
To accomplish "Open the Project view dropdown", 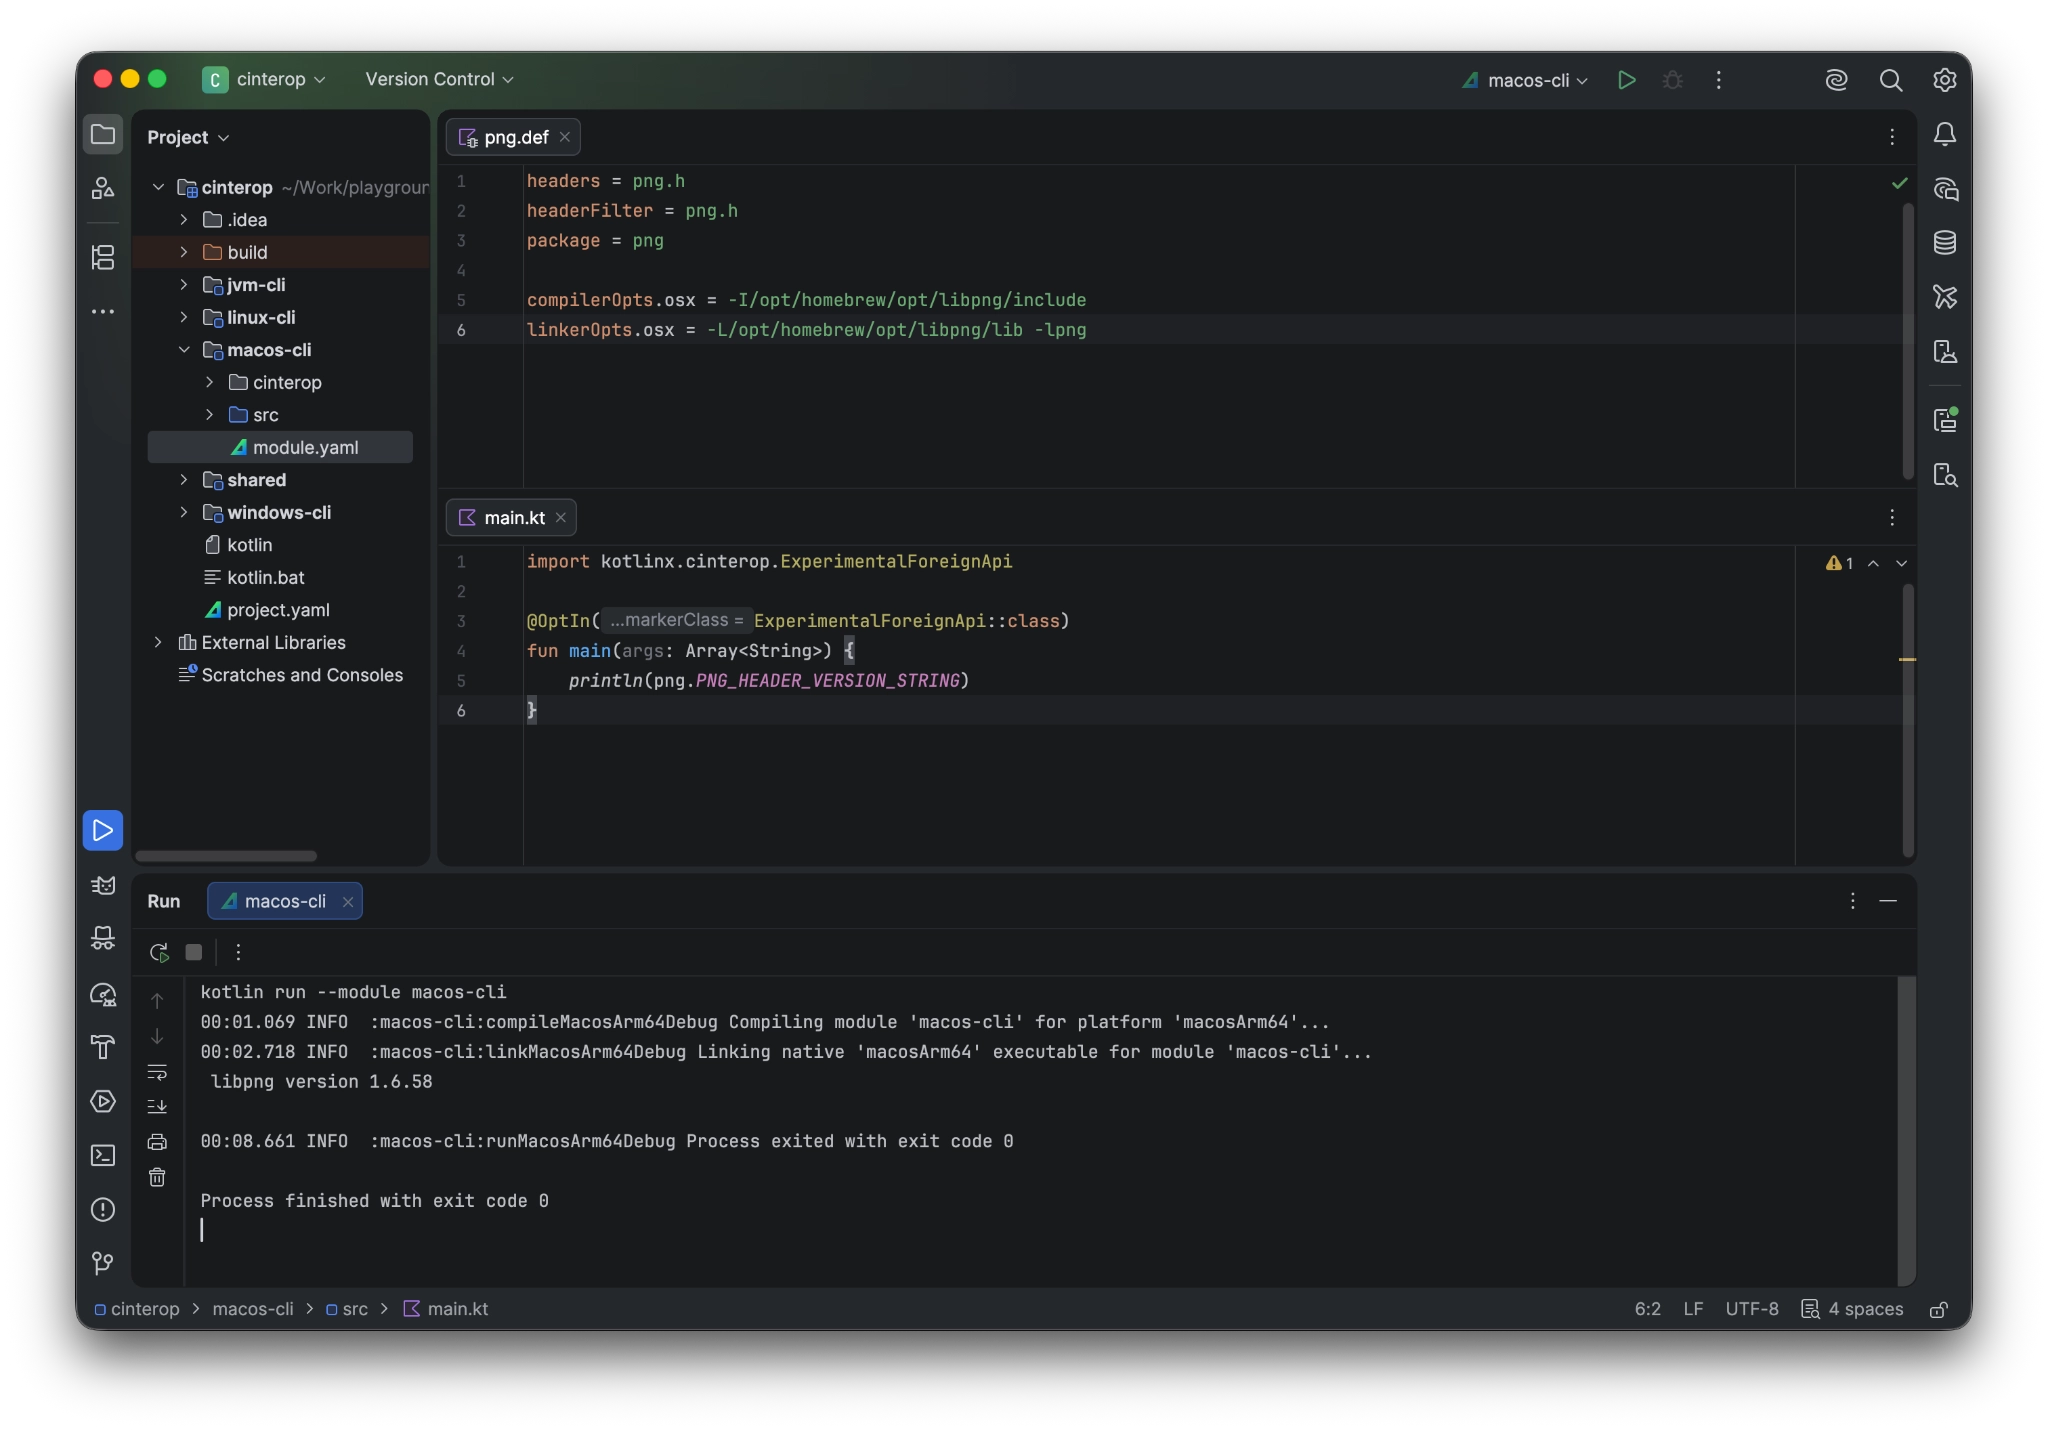I will 188,137.
